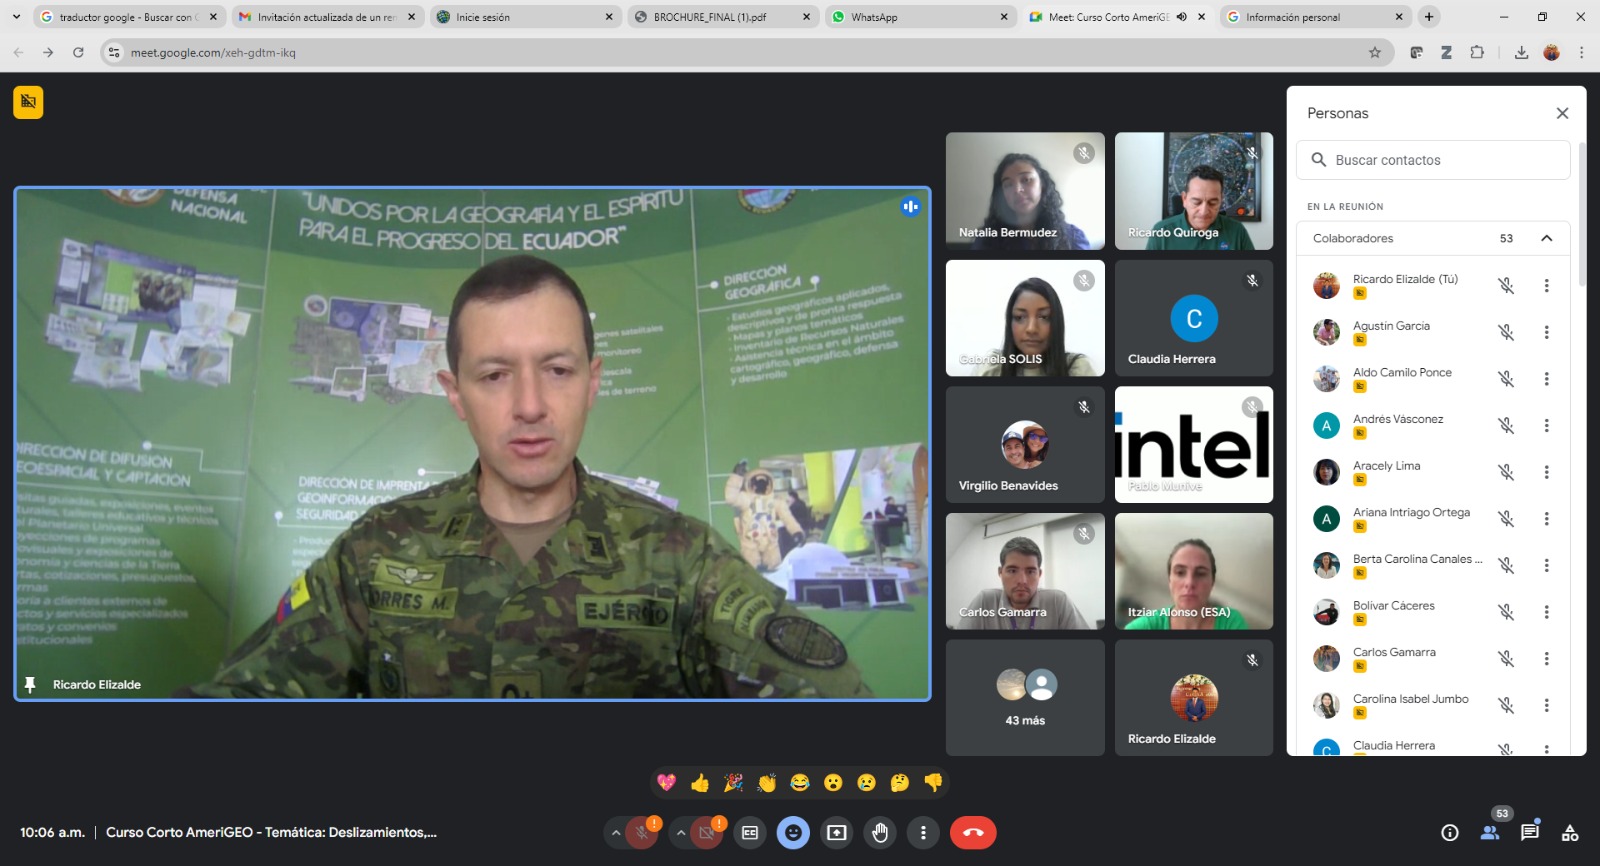Close the Personas side panel
This screenshot has height=866, width=1600.
1562,113
